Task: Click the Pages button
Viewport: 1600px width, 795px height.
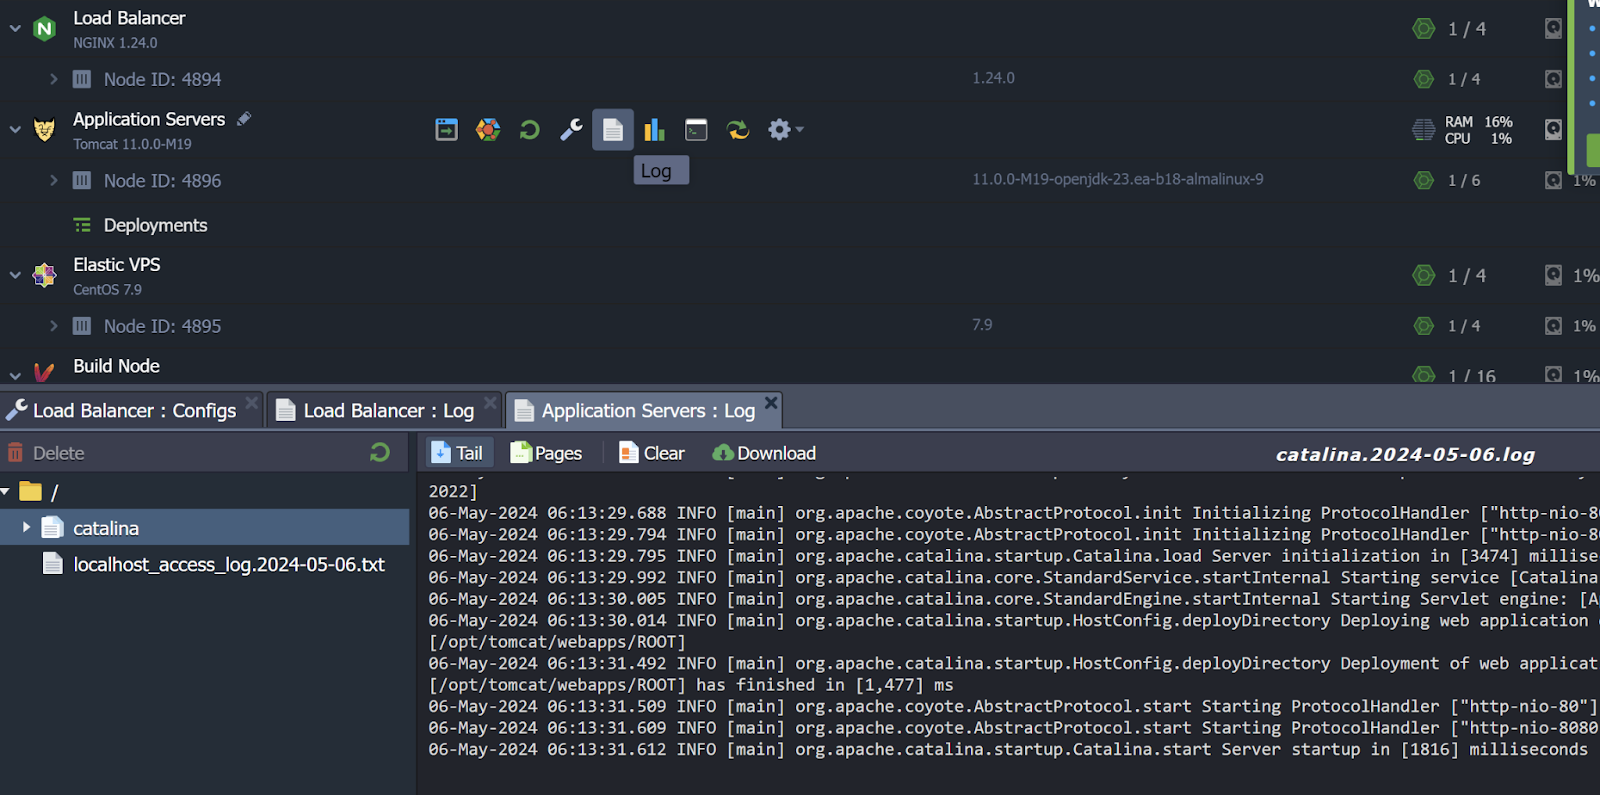Action: [x=546, y=453]
